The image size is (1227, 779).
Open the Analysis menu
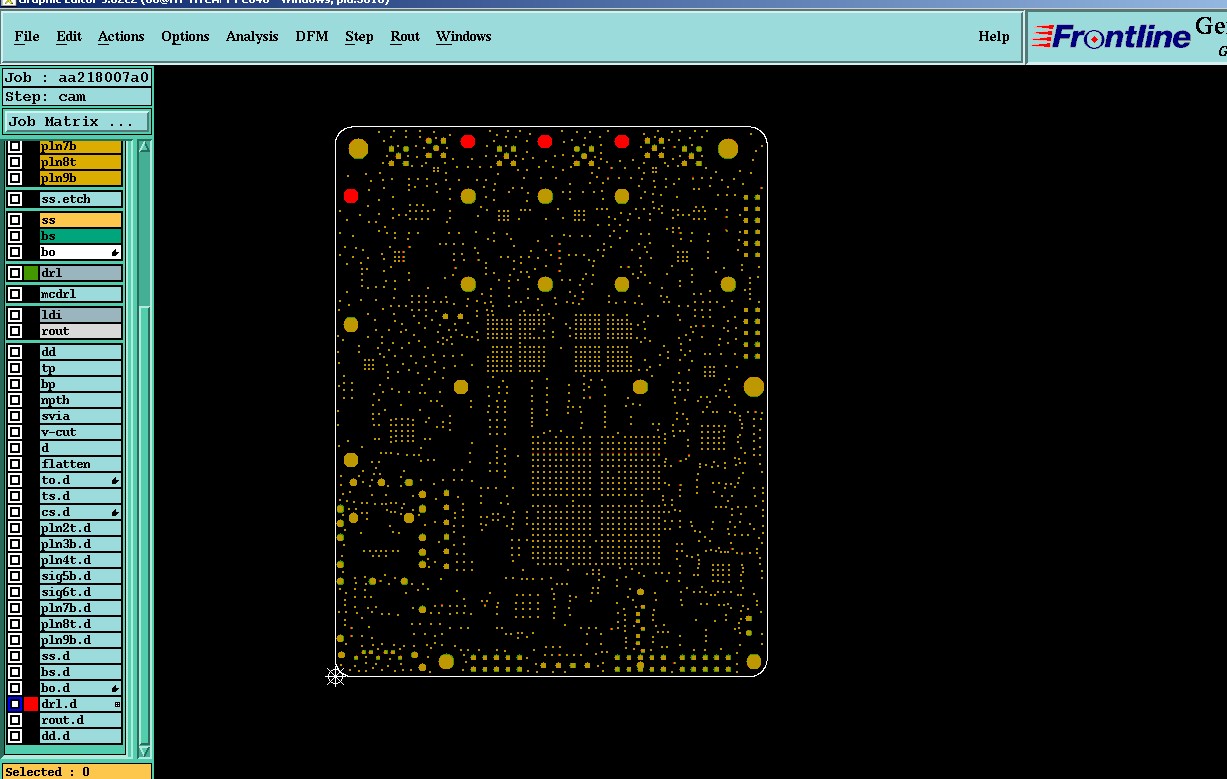pyautogui.click(x=252, y=36)
